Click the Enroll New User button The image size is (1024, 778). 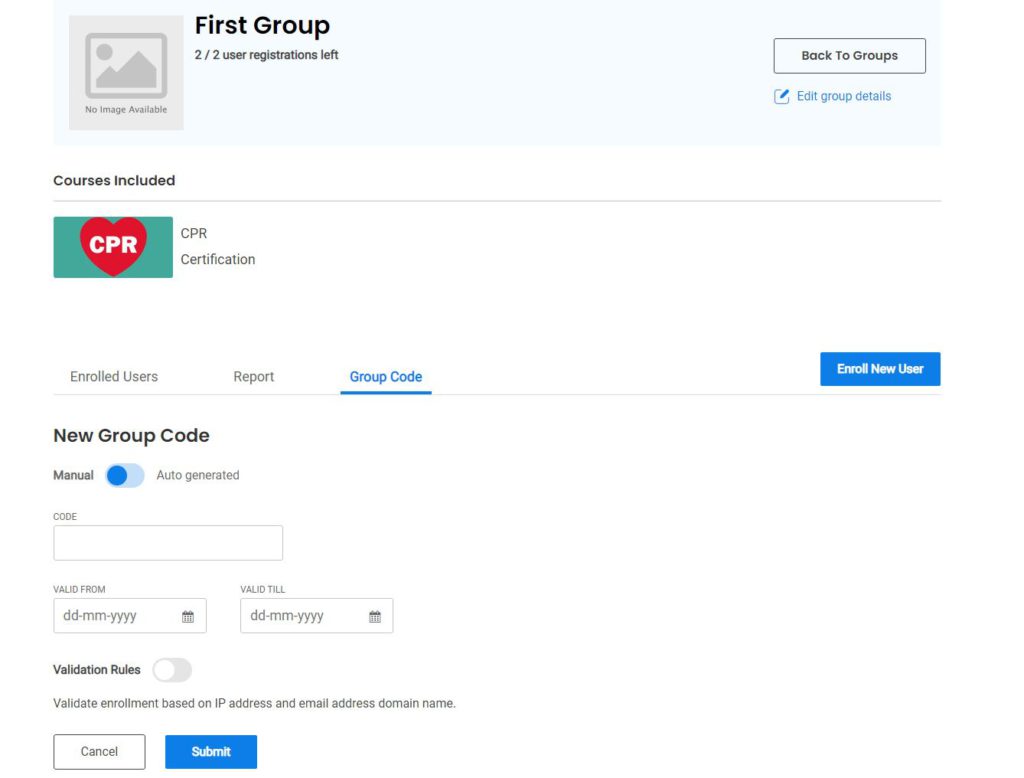tap(880, 369)
